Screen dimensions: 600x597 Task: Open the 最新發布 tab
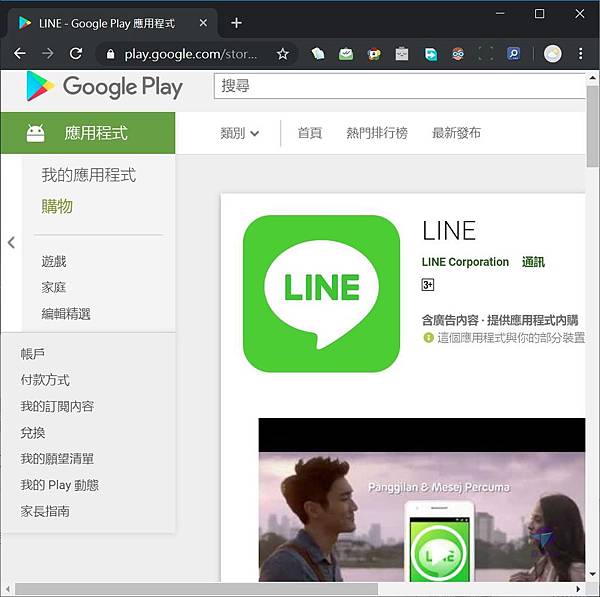tap(456, 133)
